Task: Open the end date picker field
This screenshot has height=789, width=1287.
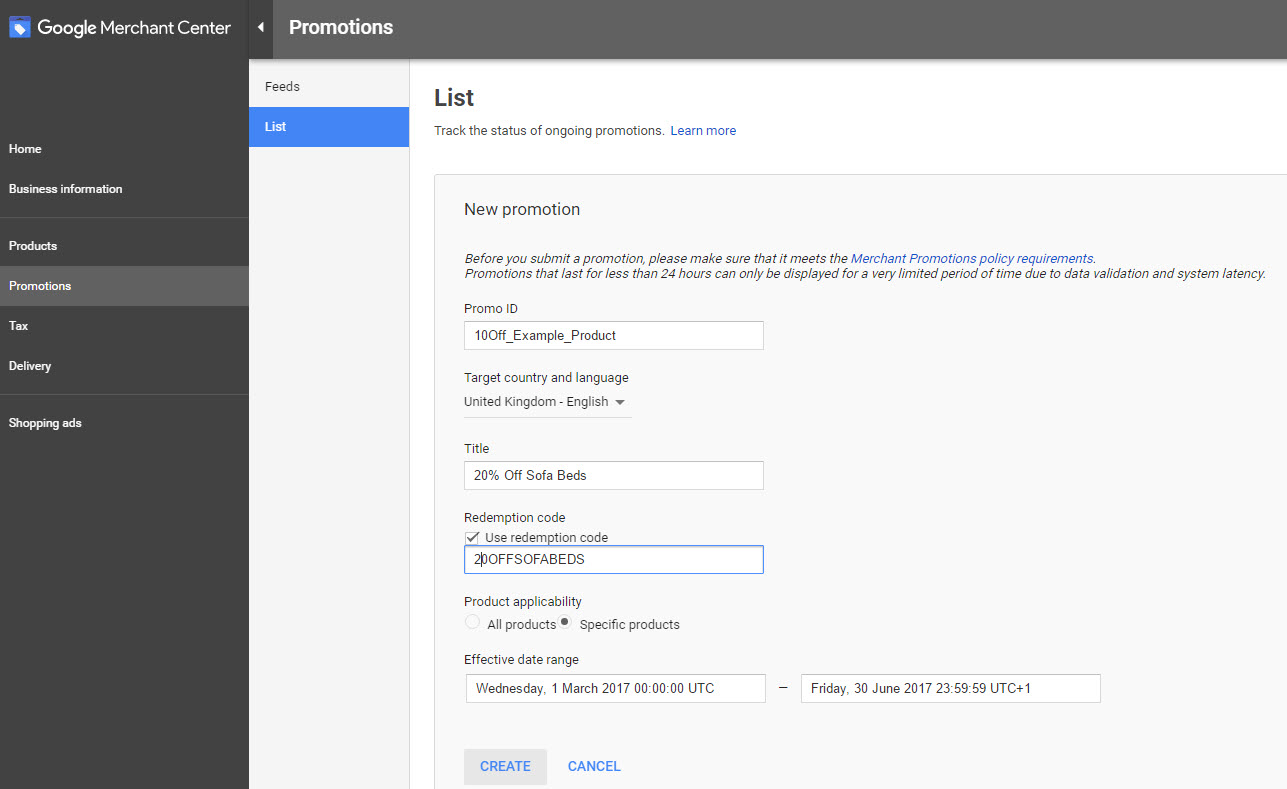Action: tap(949, 688)
